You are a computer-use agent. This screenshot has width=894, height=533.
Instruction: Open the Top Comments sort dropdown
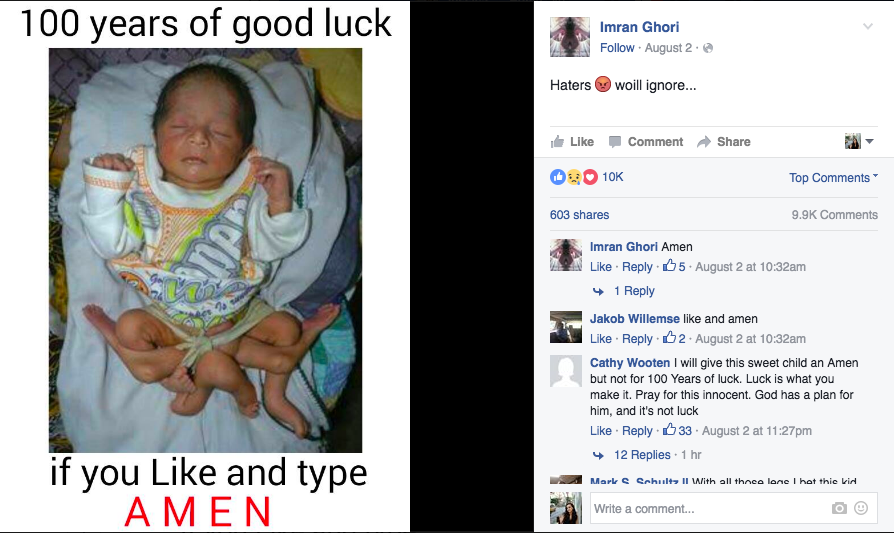pos(833,178)
